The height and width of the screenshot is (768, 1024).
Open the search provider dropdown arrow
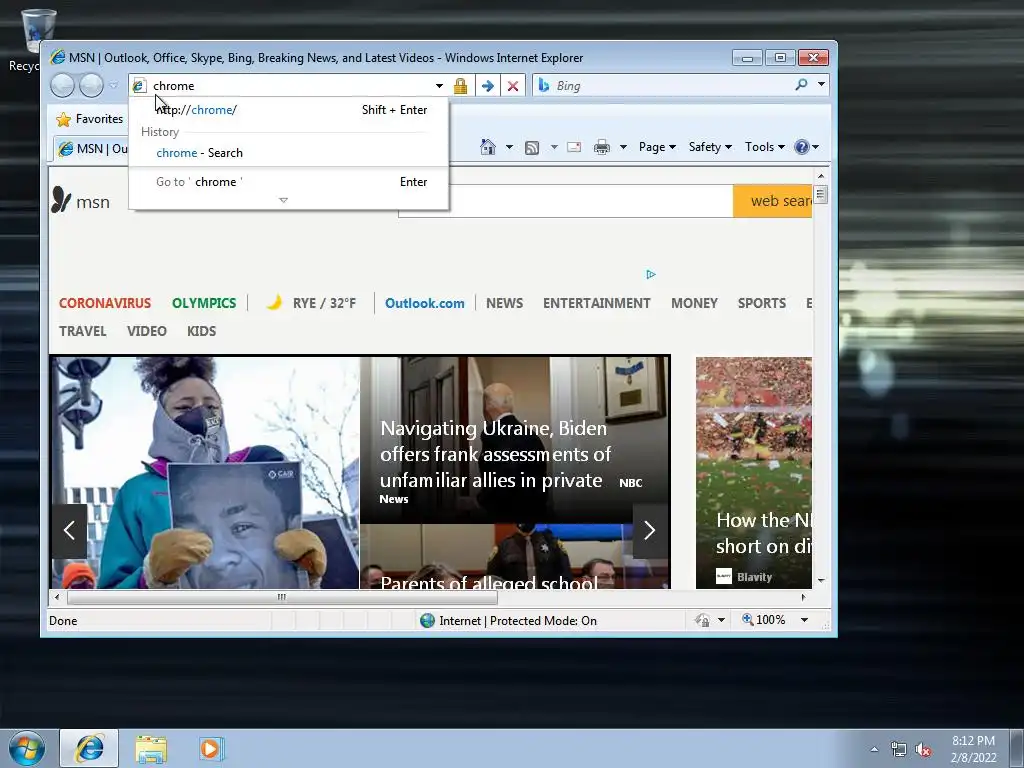pyautogui.click(x=822, y=85)
